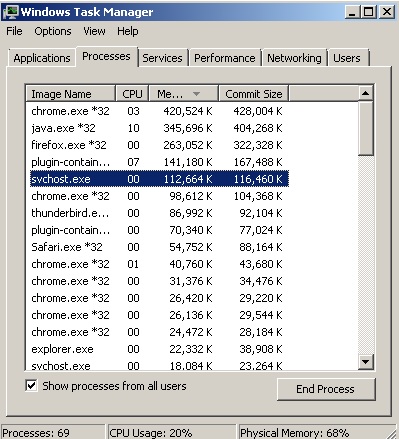Go to the Networking tab
Image resolution: width=399 pixels, height=439 pixels.
click(x=294, y=58)
